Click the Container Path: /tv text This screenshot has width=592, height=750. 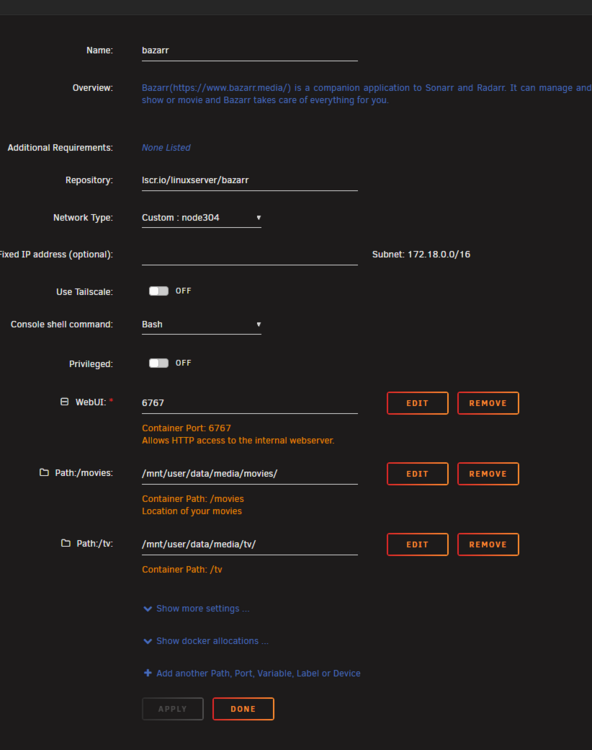[182, 570]
